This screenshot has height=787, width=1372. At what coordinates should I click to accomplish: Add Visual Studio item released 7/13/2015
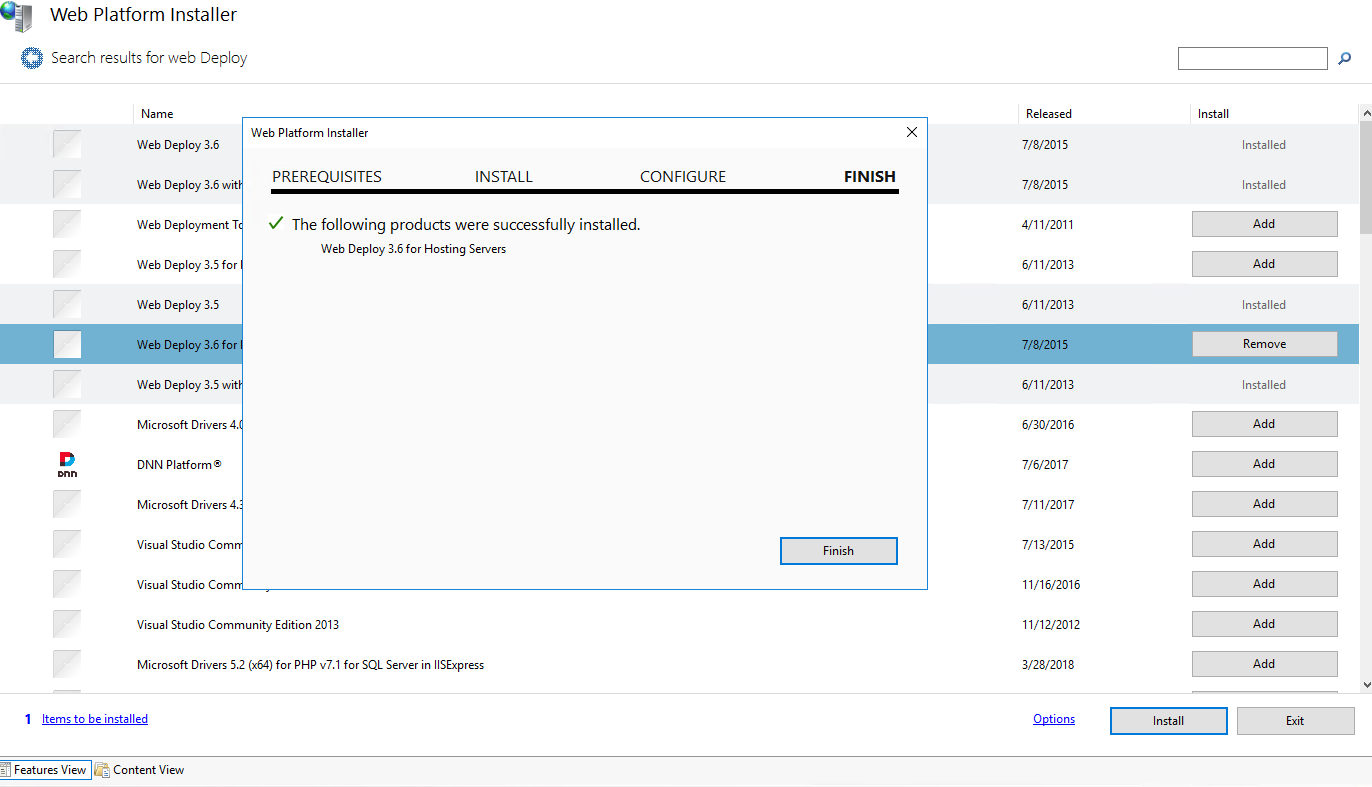[1264, 544]
